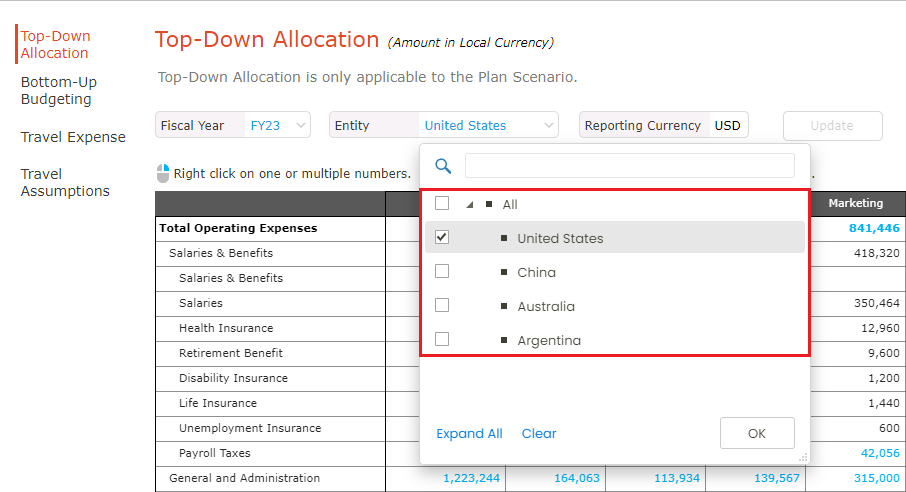Click the Marketing column header

click(x=855, y=203)
